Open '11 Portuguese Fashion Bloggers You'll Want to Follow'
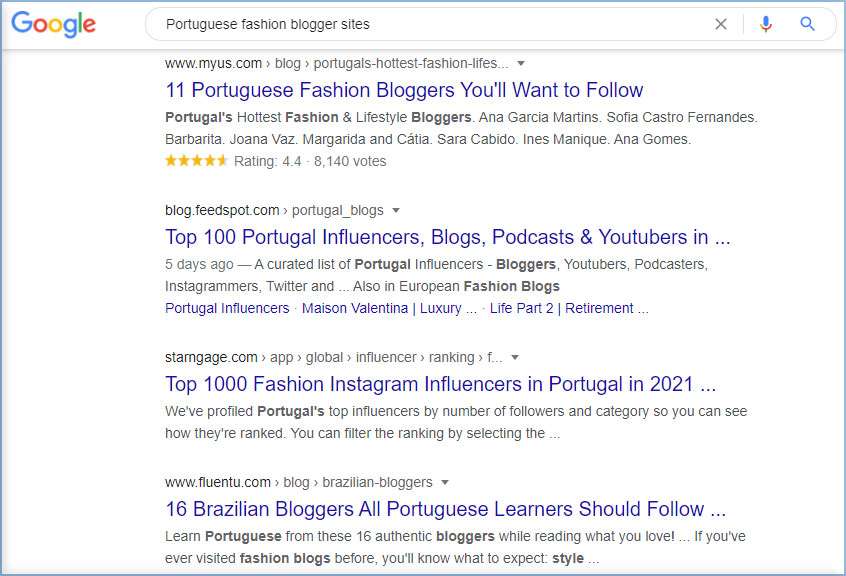This screenshot has width=846, height=576. (404, 90)
